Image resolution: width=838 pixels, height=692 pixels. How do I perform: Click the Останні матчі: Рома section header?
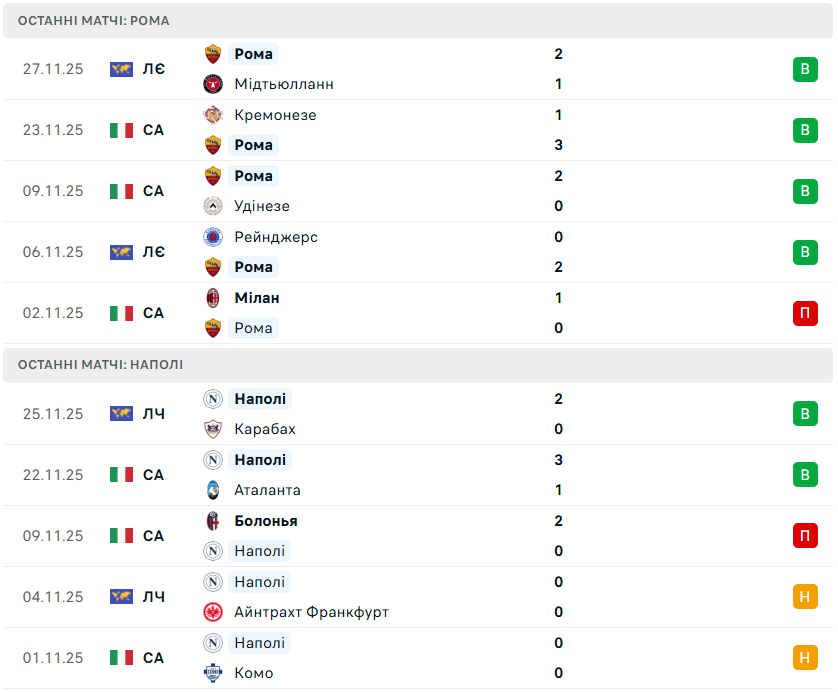click(x=93, y=20)
